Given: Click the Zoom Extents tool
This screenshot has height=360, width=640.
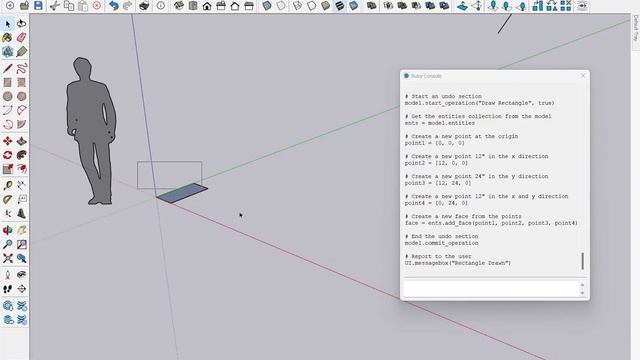Looking at the screenshot, I should tap(7, 258).
